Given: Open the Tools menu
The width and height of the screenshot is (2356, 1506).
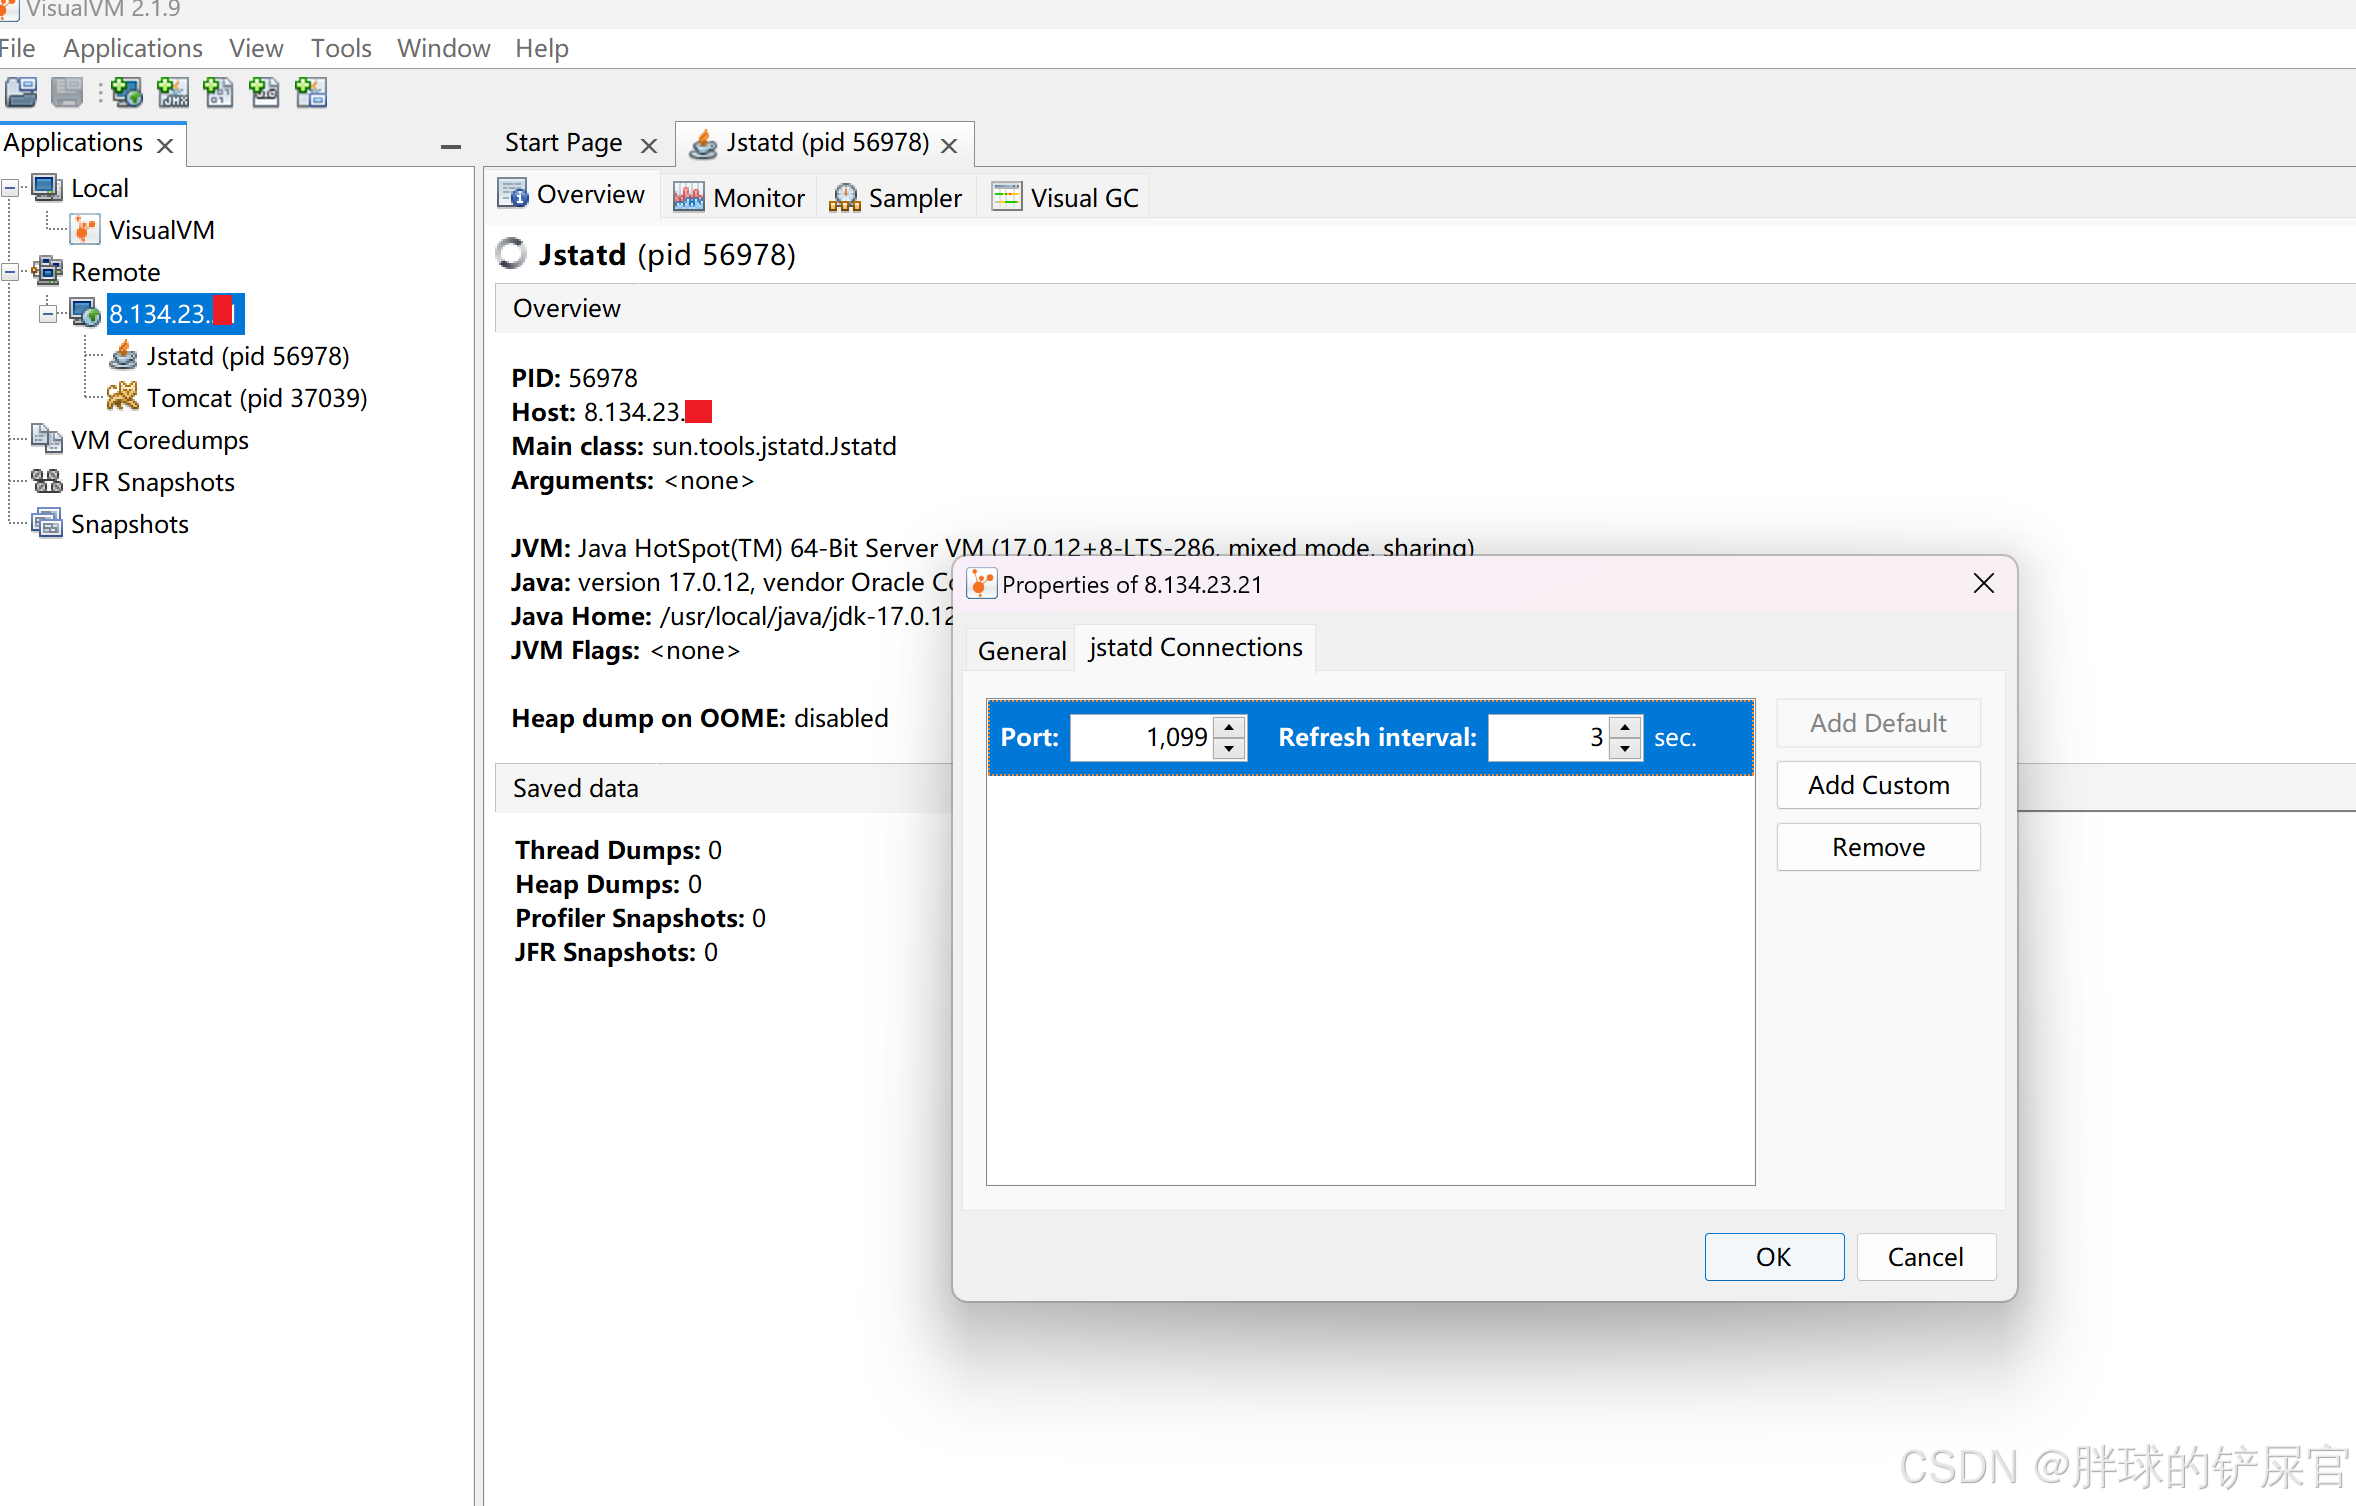Looking at the screenshot, I should (x=340, y=48).
